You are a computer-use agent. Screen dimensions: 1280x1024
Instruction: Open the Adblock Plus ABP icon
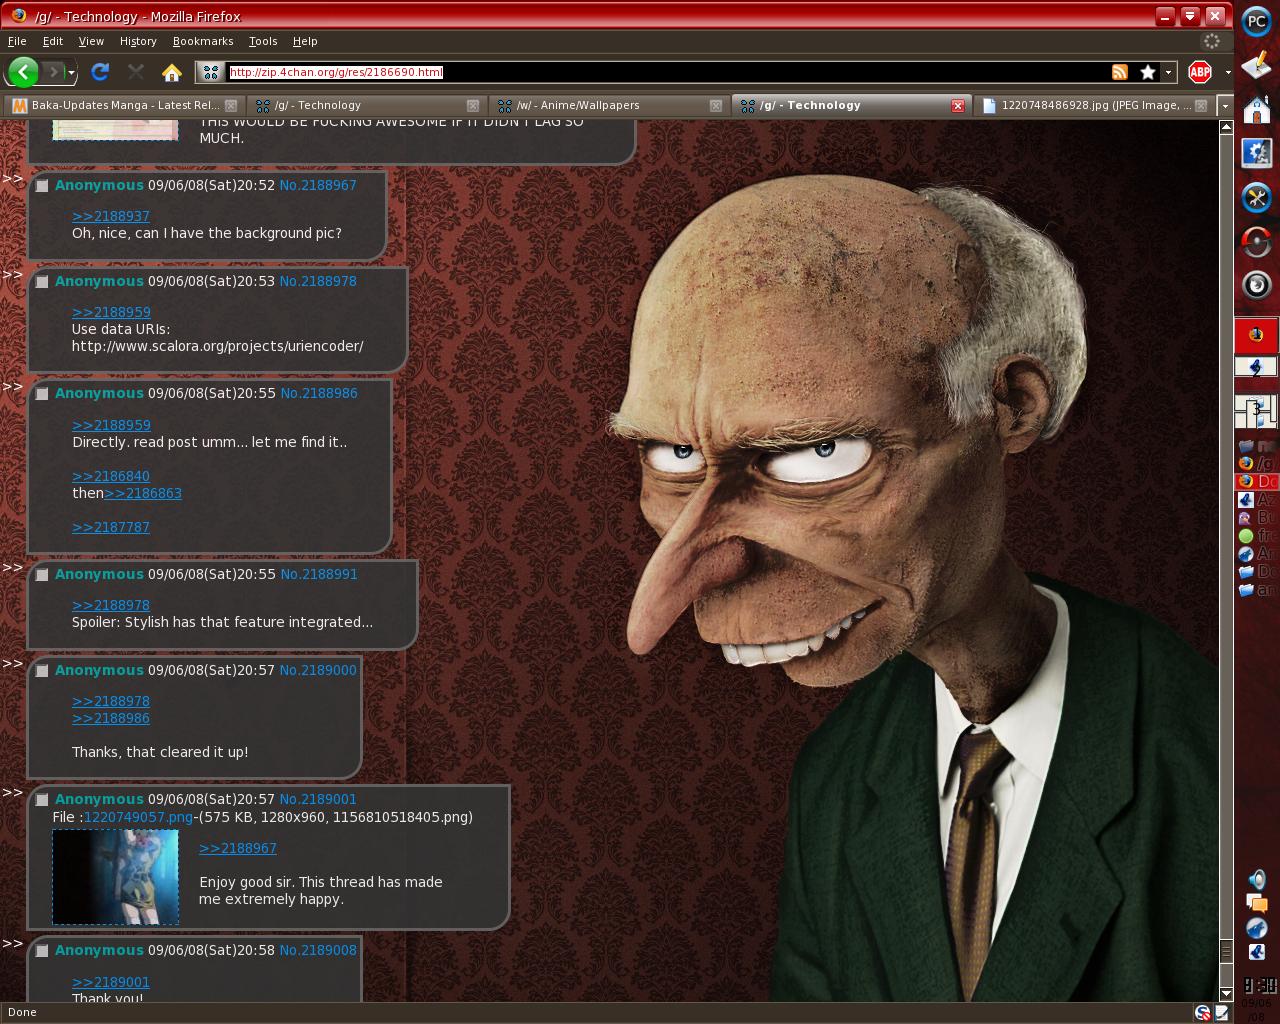pos(1200,71)
